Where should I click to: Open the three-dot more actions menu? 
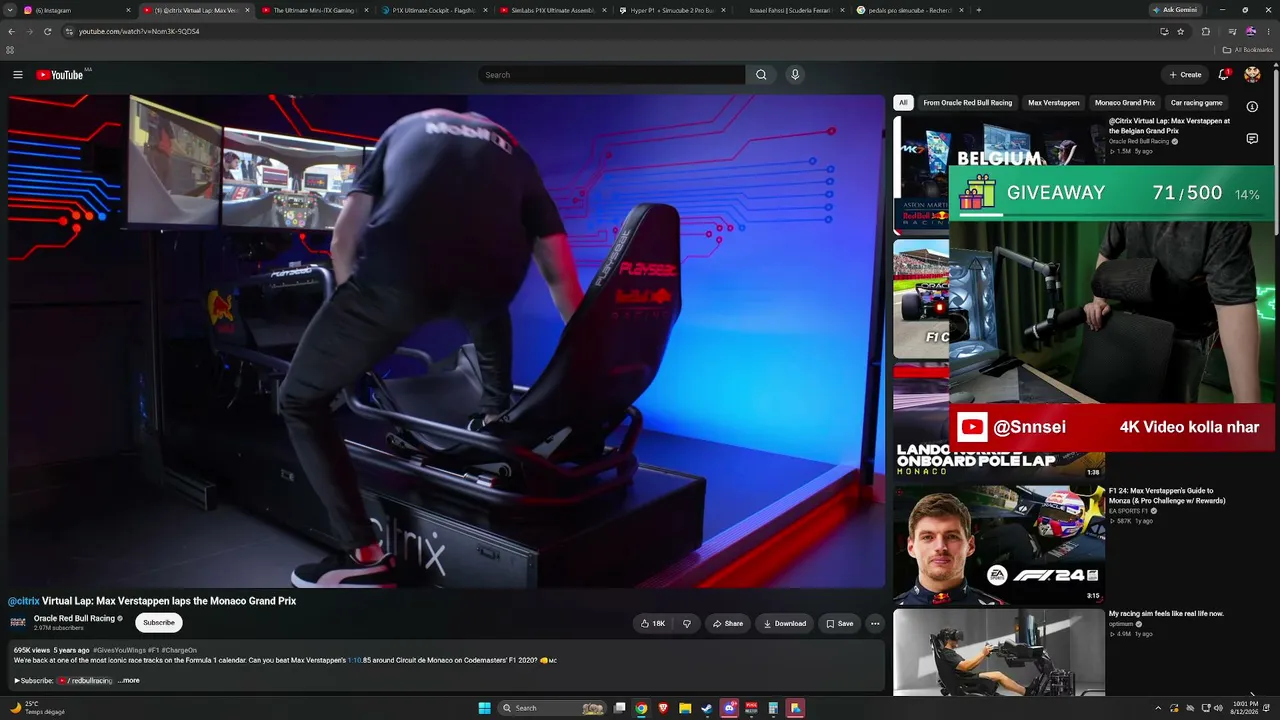pyautogui.click(x=875, y=623)
